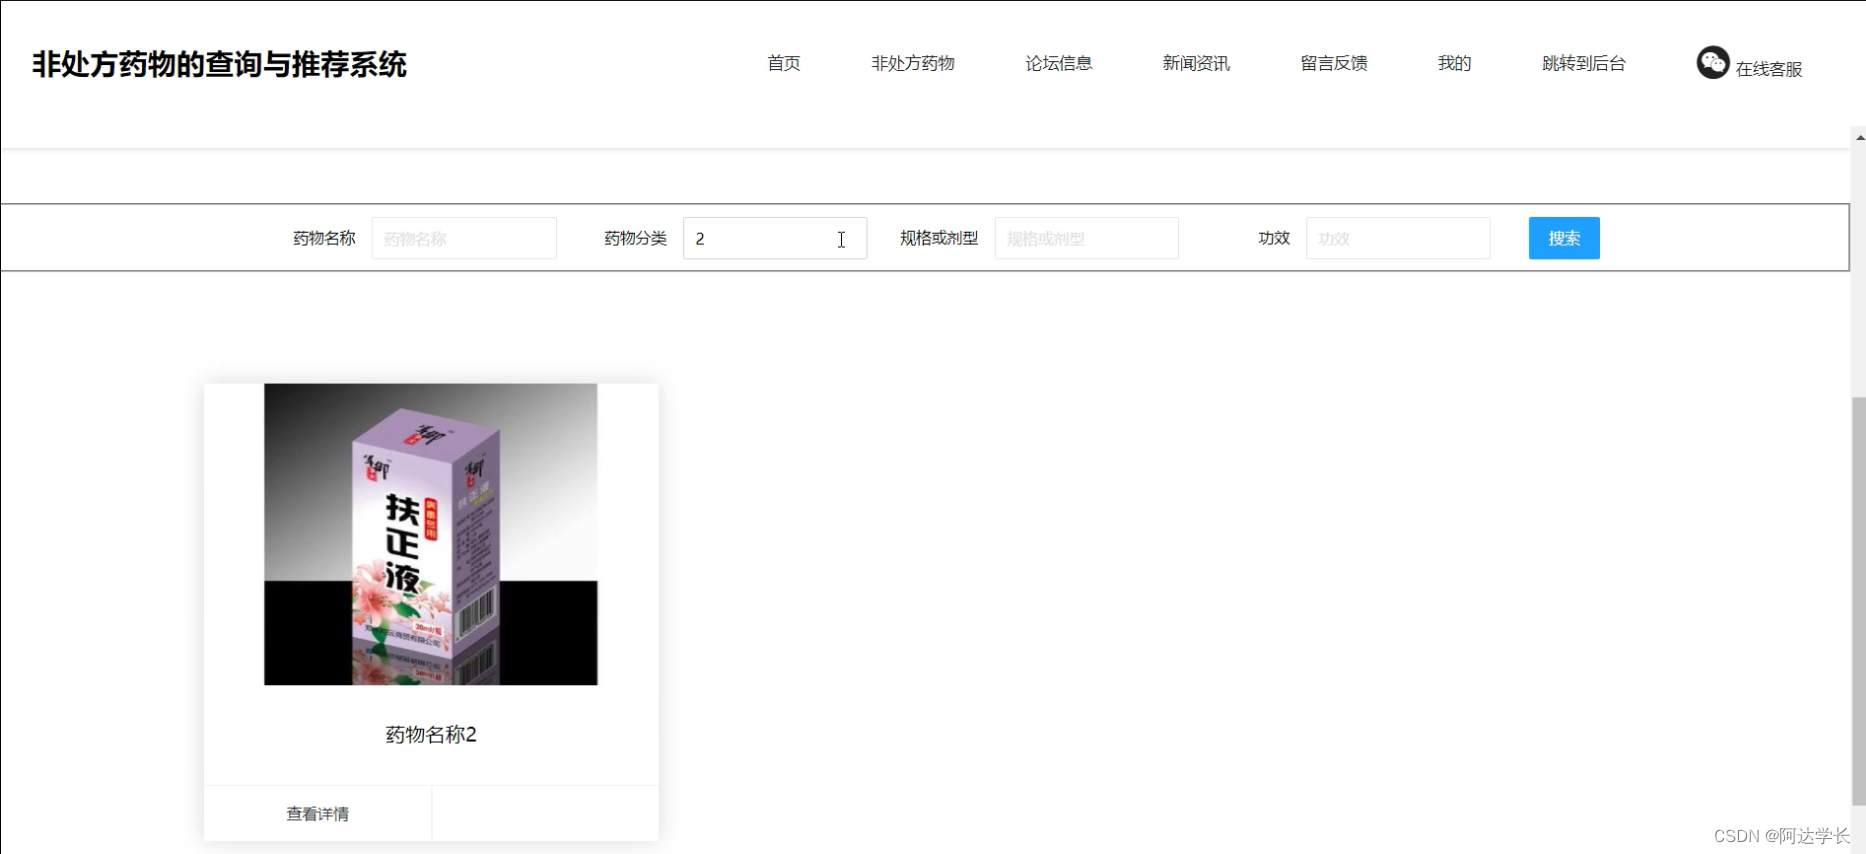Focus the 功效 input field

1398,238
